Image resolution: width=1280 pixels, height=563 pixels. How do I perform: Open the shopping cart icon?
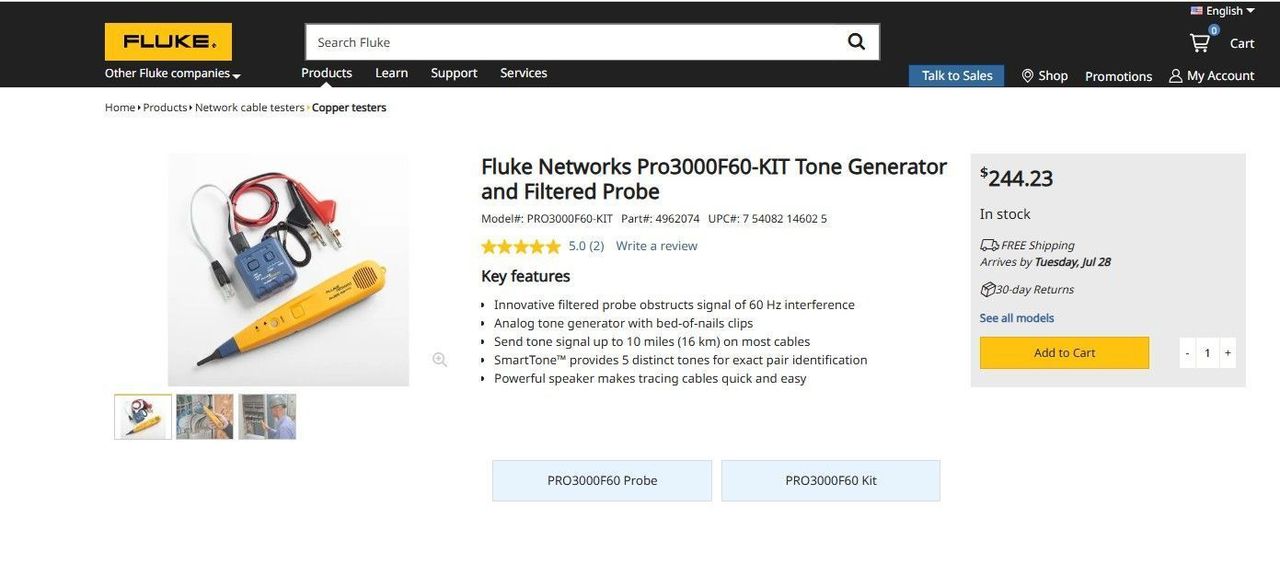pos(1199,43)
